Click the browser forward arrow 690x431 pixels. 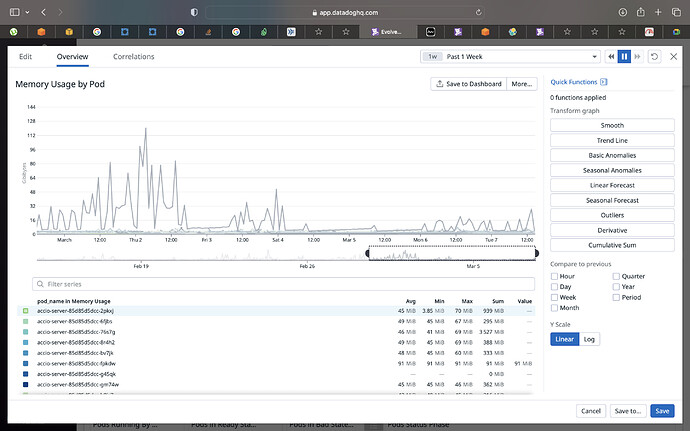coord(60,12)
